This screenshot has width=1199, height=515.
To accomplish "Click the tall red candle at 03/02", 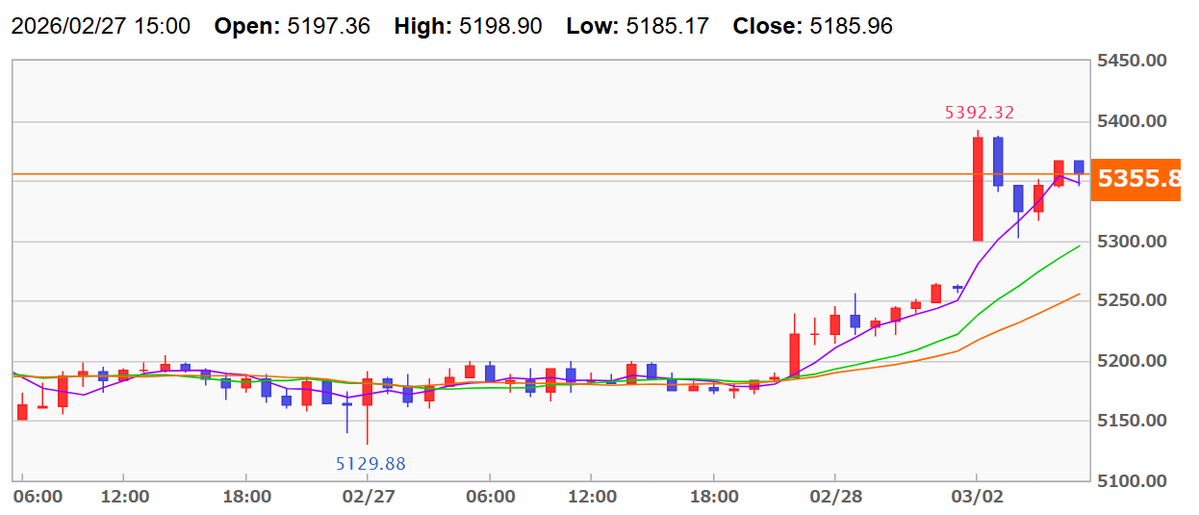I will tap(977, 188).
